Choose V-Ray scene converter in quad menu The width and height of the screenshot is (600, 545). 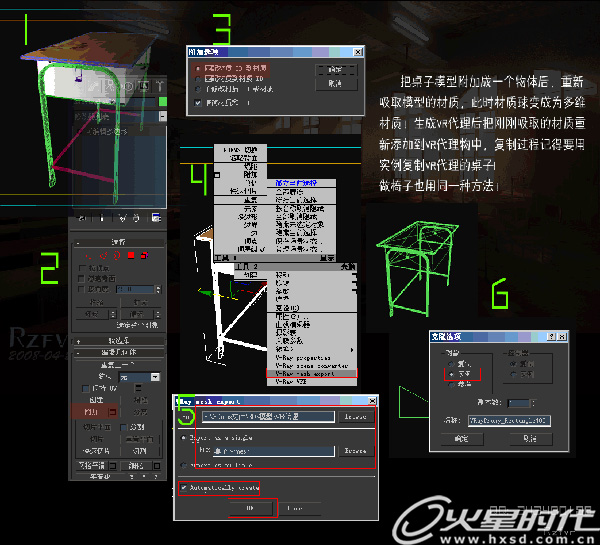click(x=311, y=366)
